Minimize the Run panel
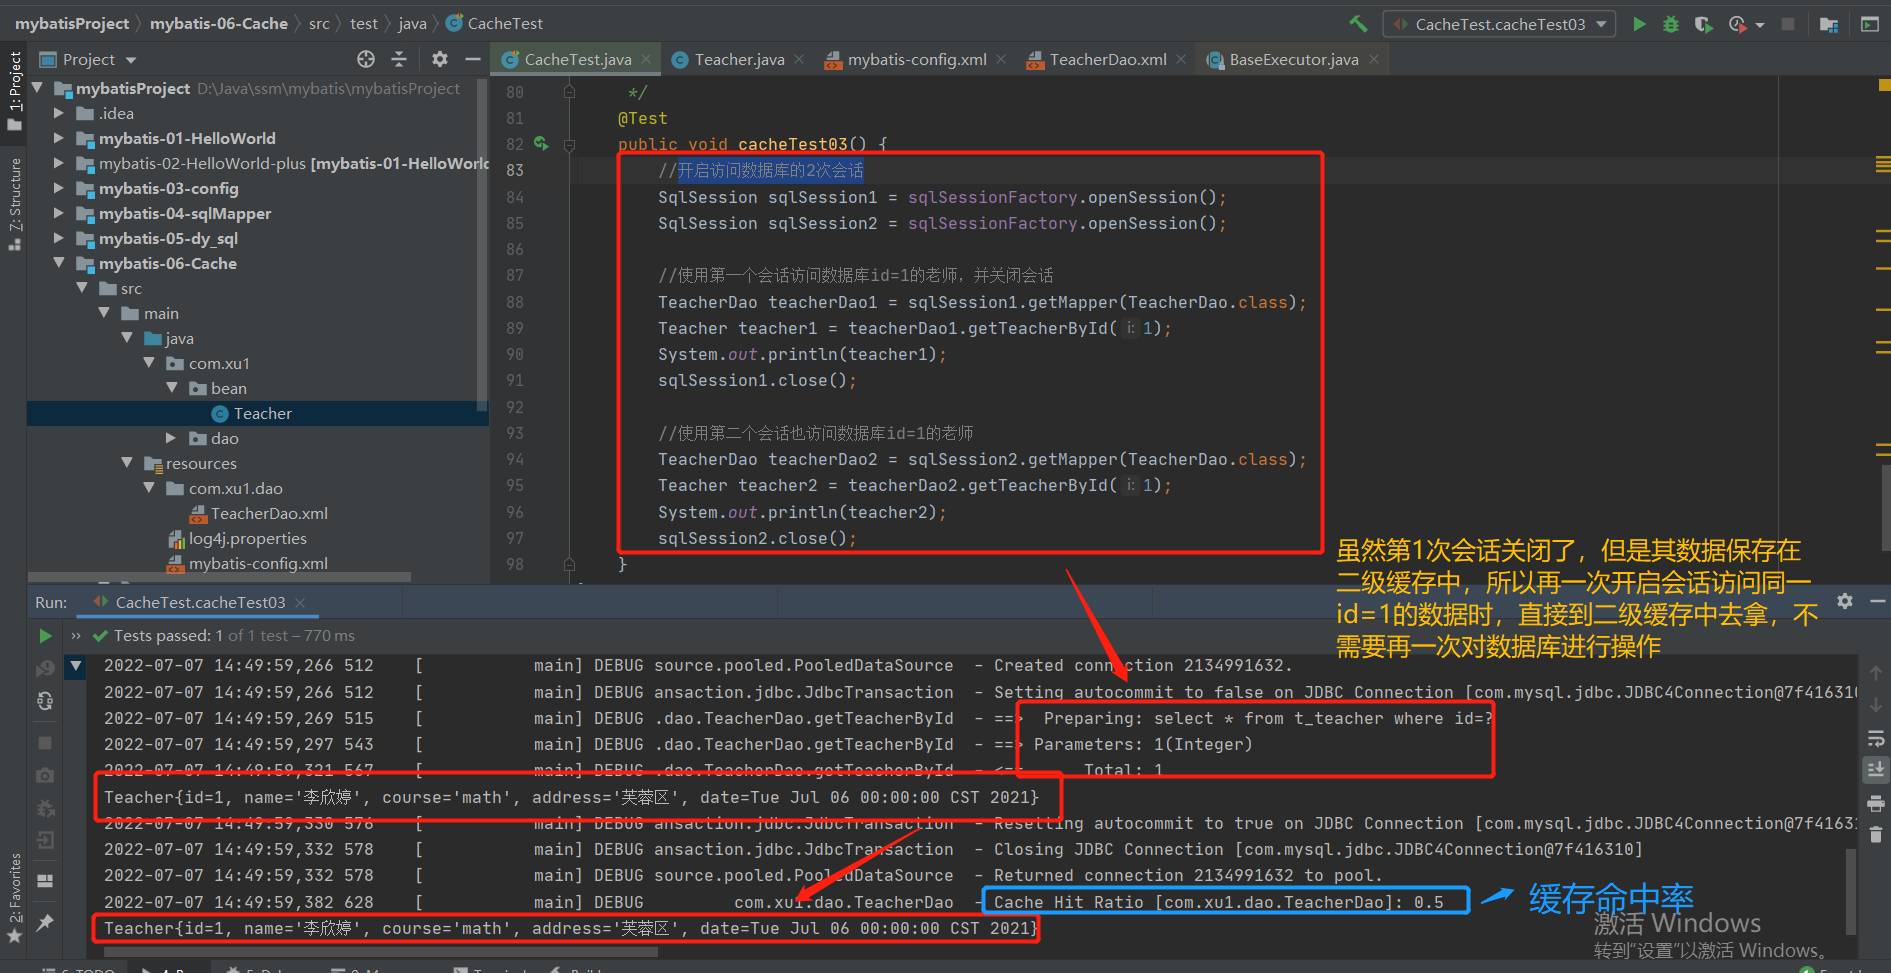Screen dimensions: 1891x973 [x=1878, y=601]
